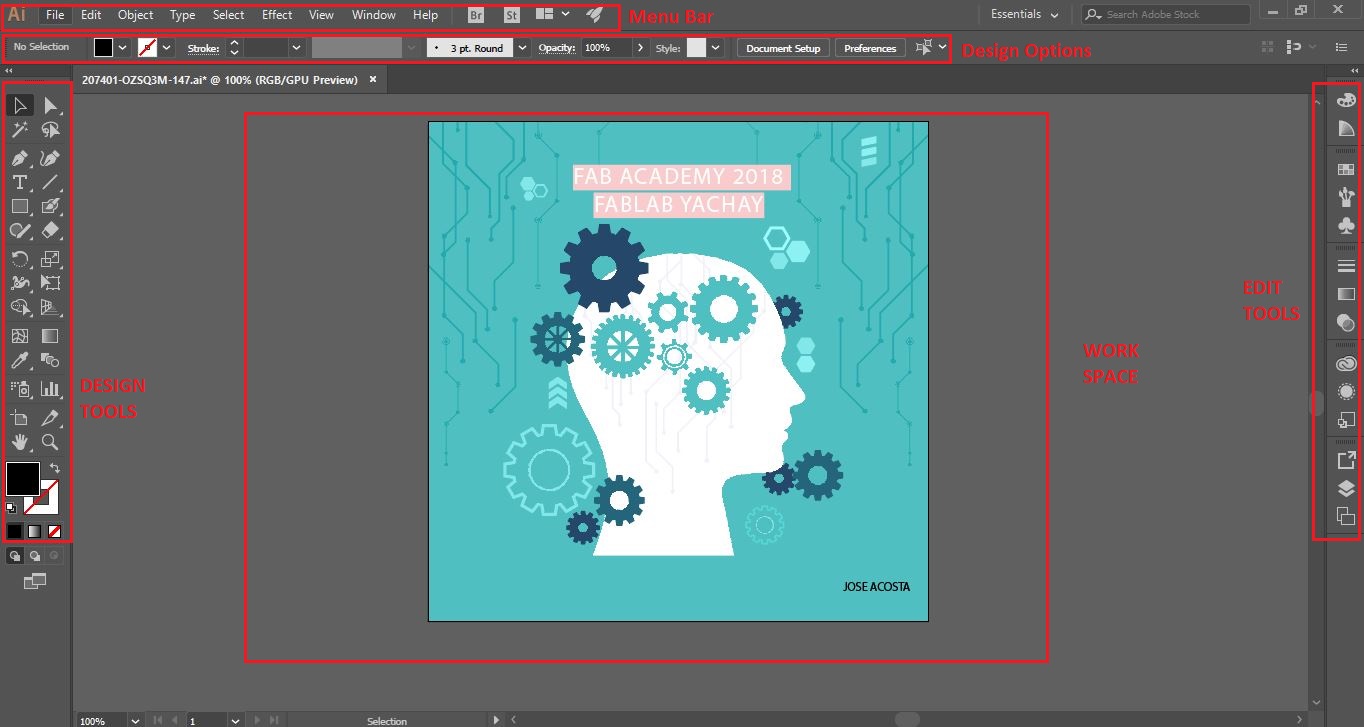Reset to default fill and stroke

click(11, 508)
